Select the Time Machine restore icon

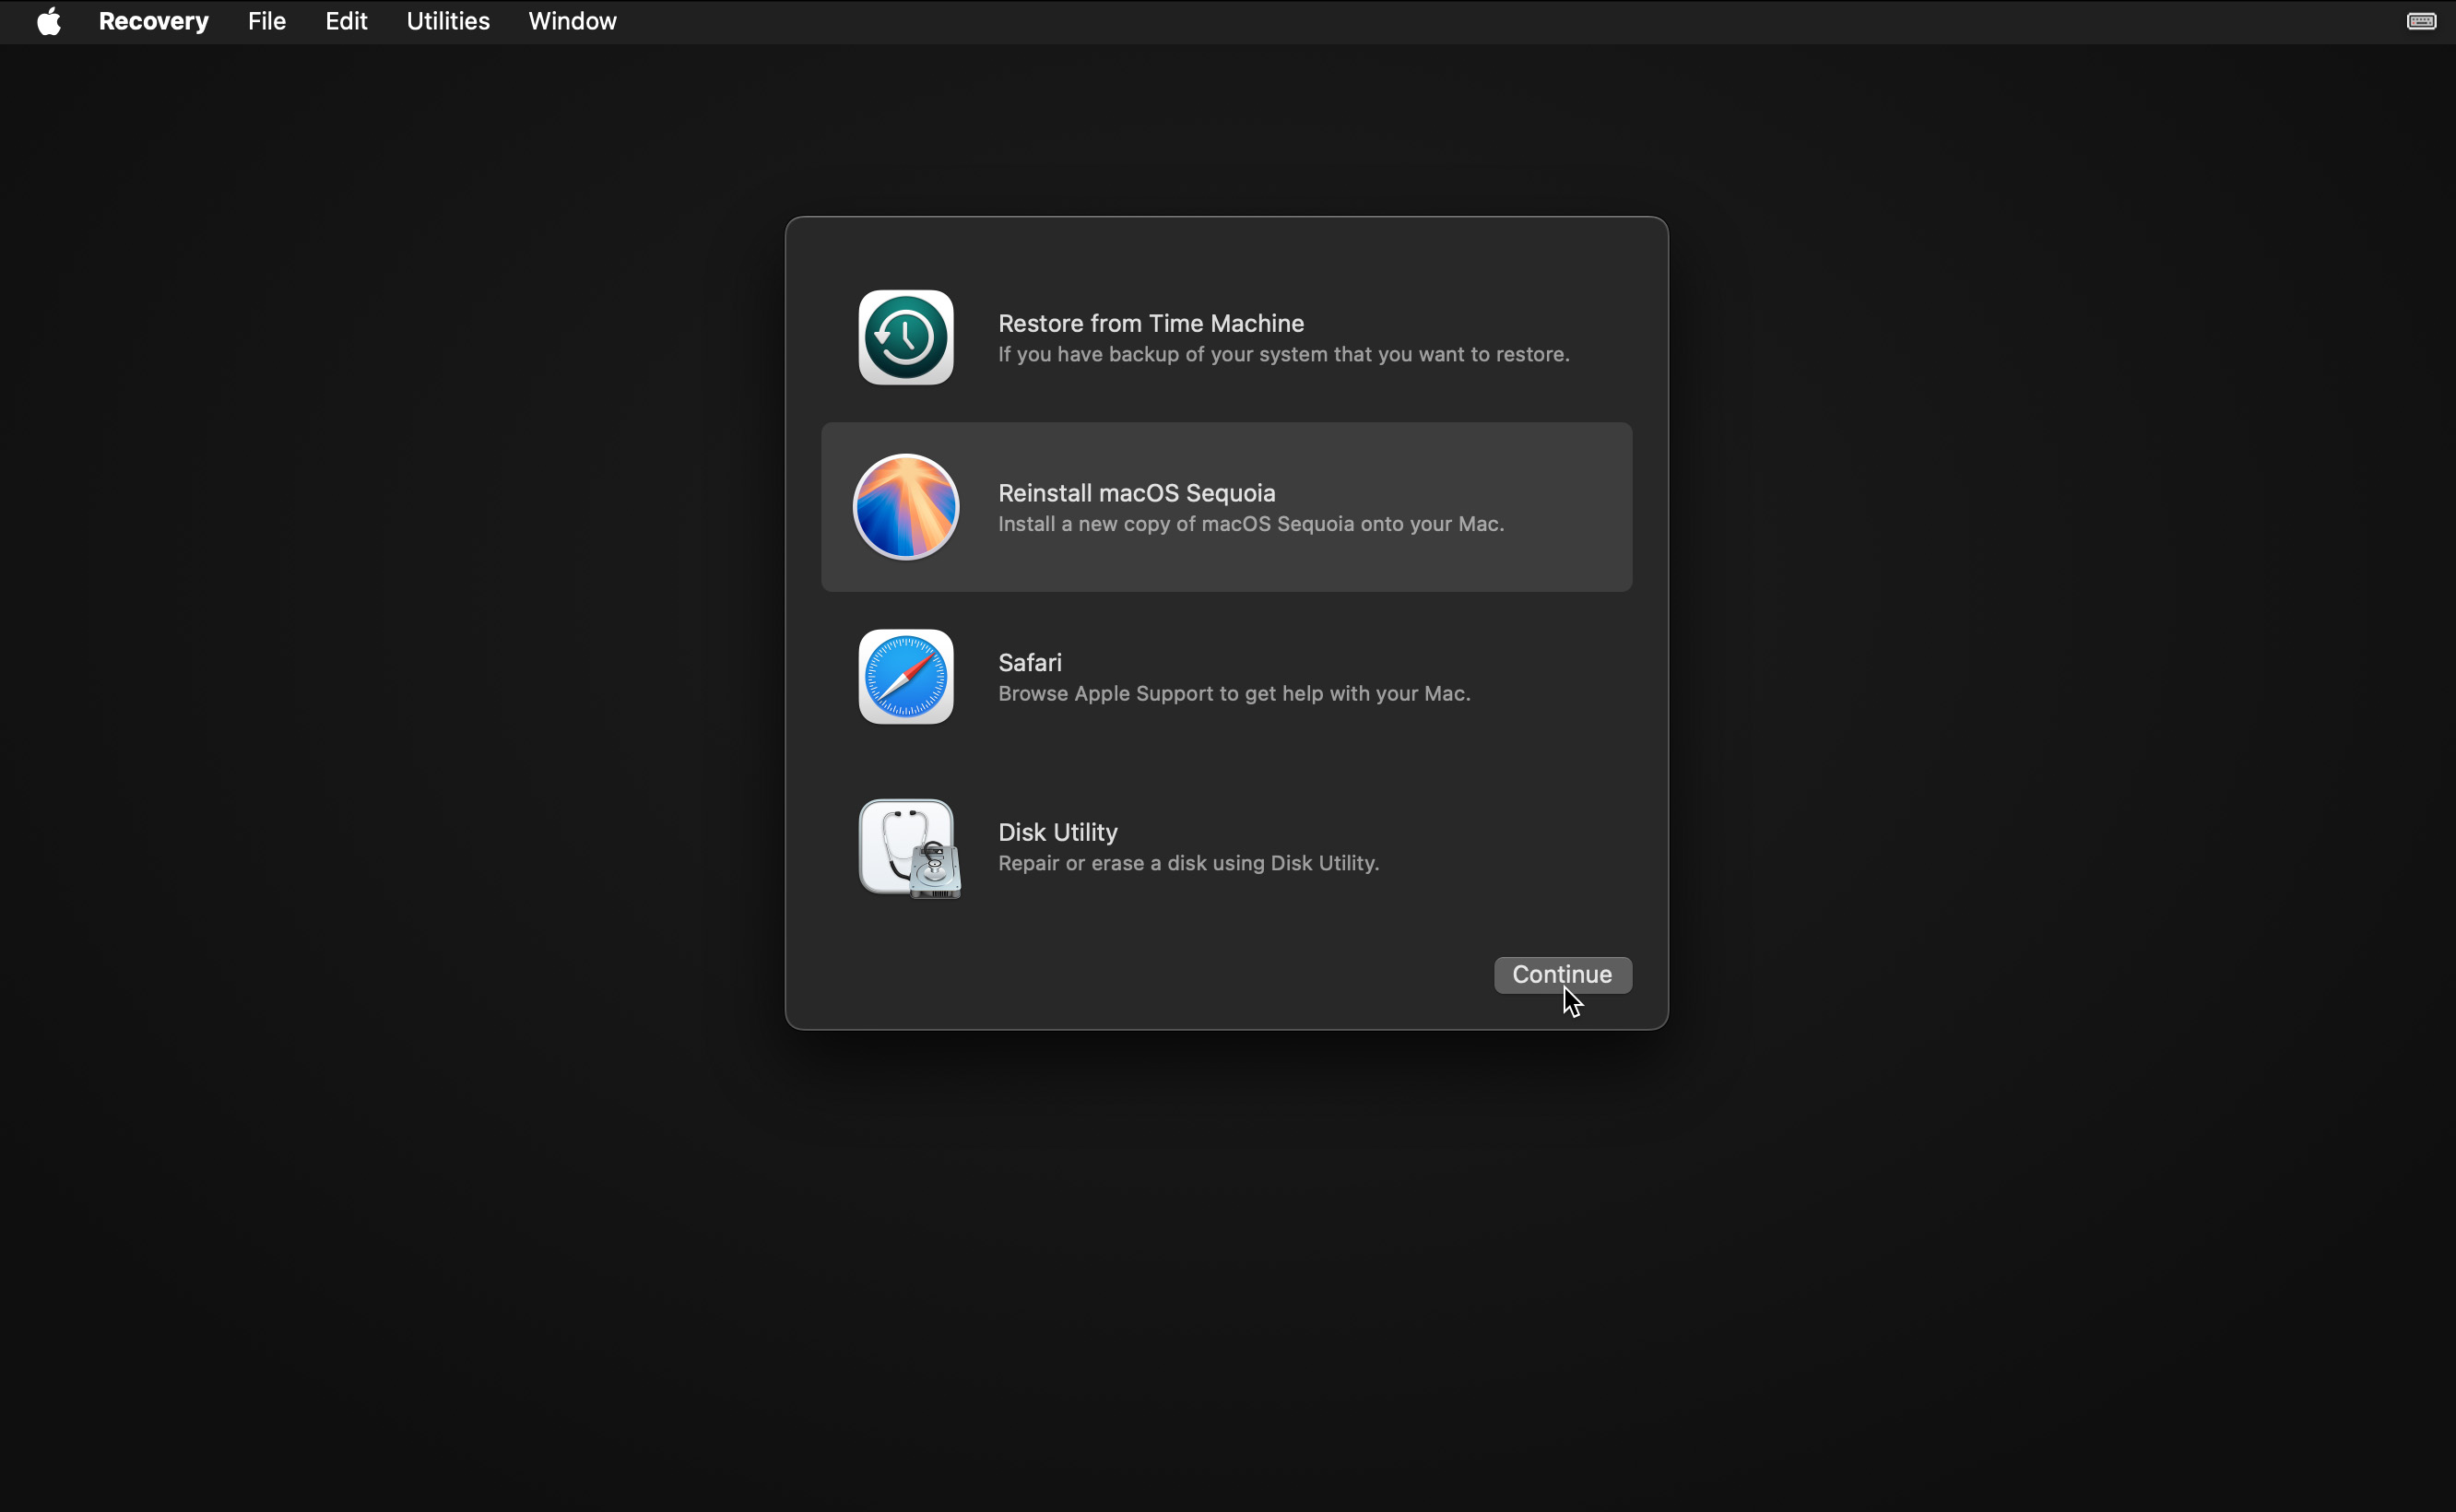(905, 337)
